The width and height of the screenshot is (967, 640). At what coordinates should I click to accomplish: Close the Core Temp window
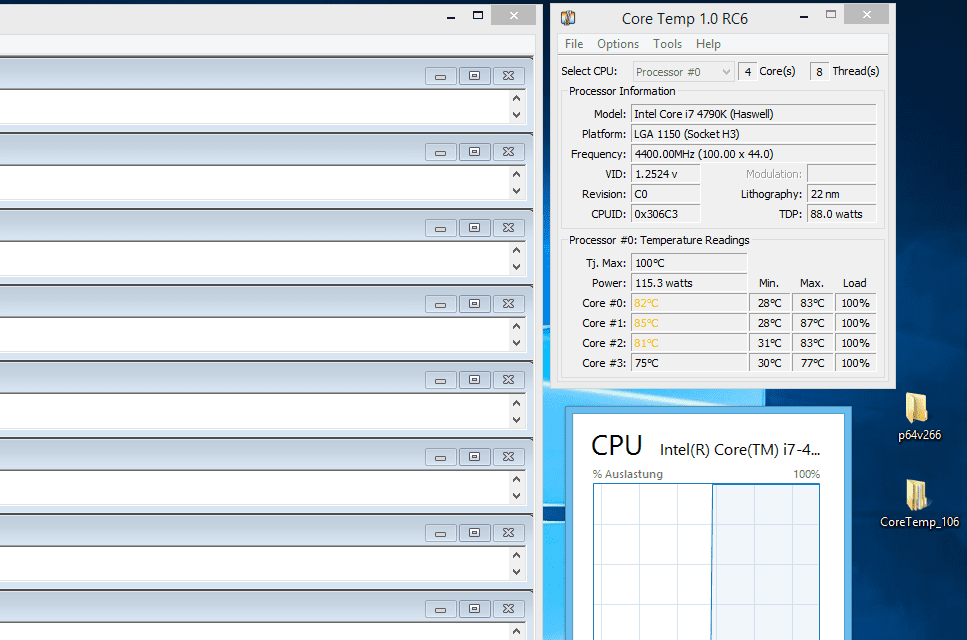pos(866,15)
